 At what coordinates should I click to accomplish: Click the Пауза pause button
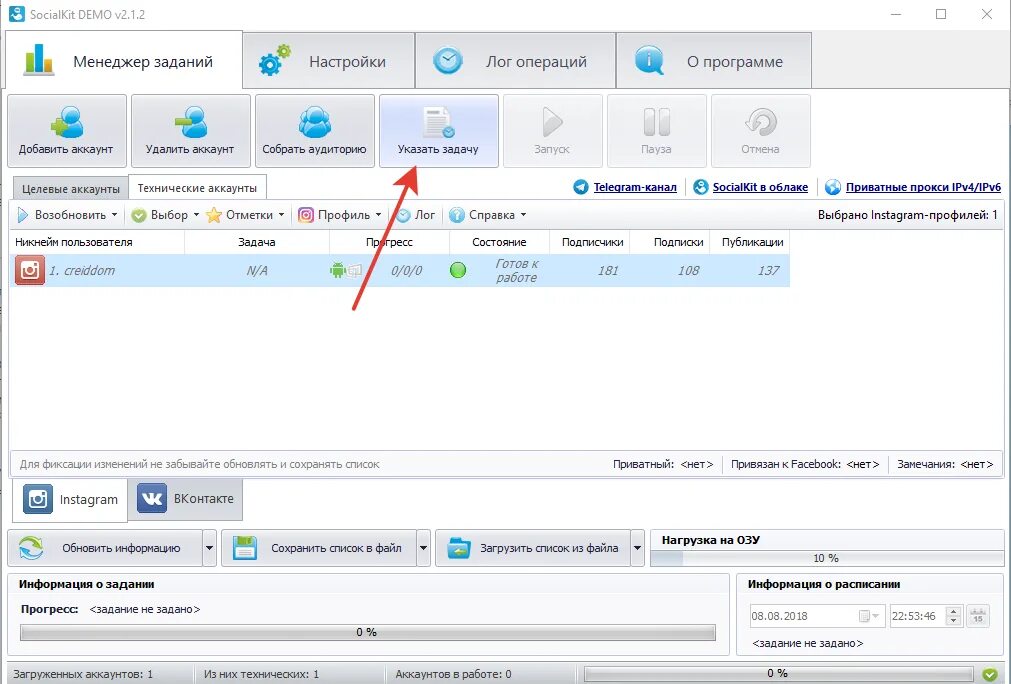[656, 131]
